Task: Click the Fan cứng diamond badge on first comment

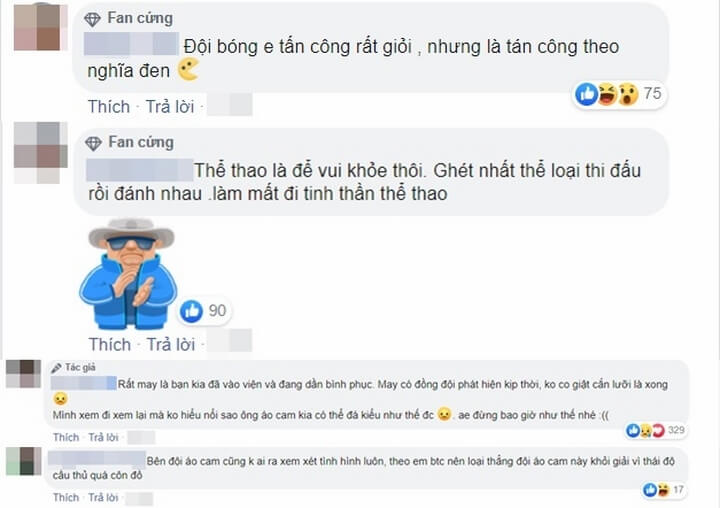Action: tap(92, 19)
